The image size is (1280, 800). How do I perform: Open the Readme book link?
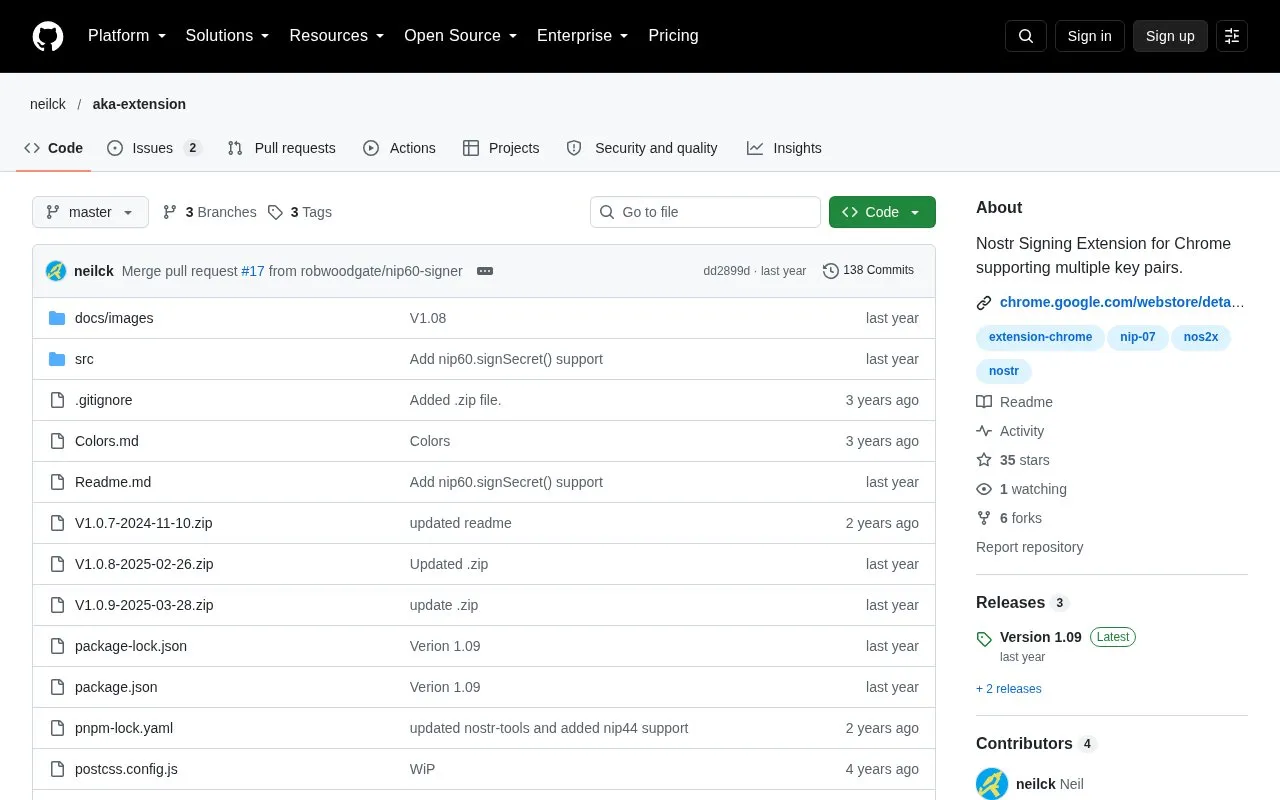click(1014, 402)
